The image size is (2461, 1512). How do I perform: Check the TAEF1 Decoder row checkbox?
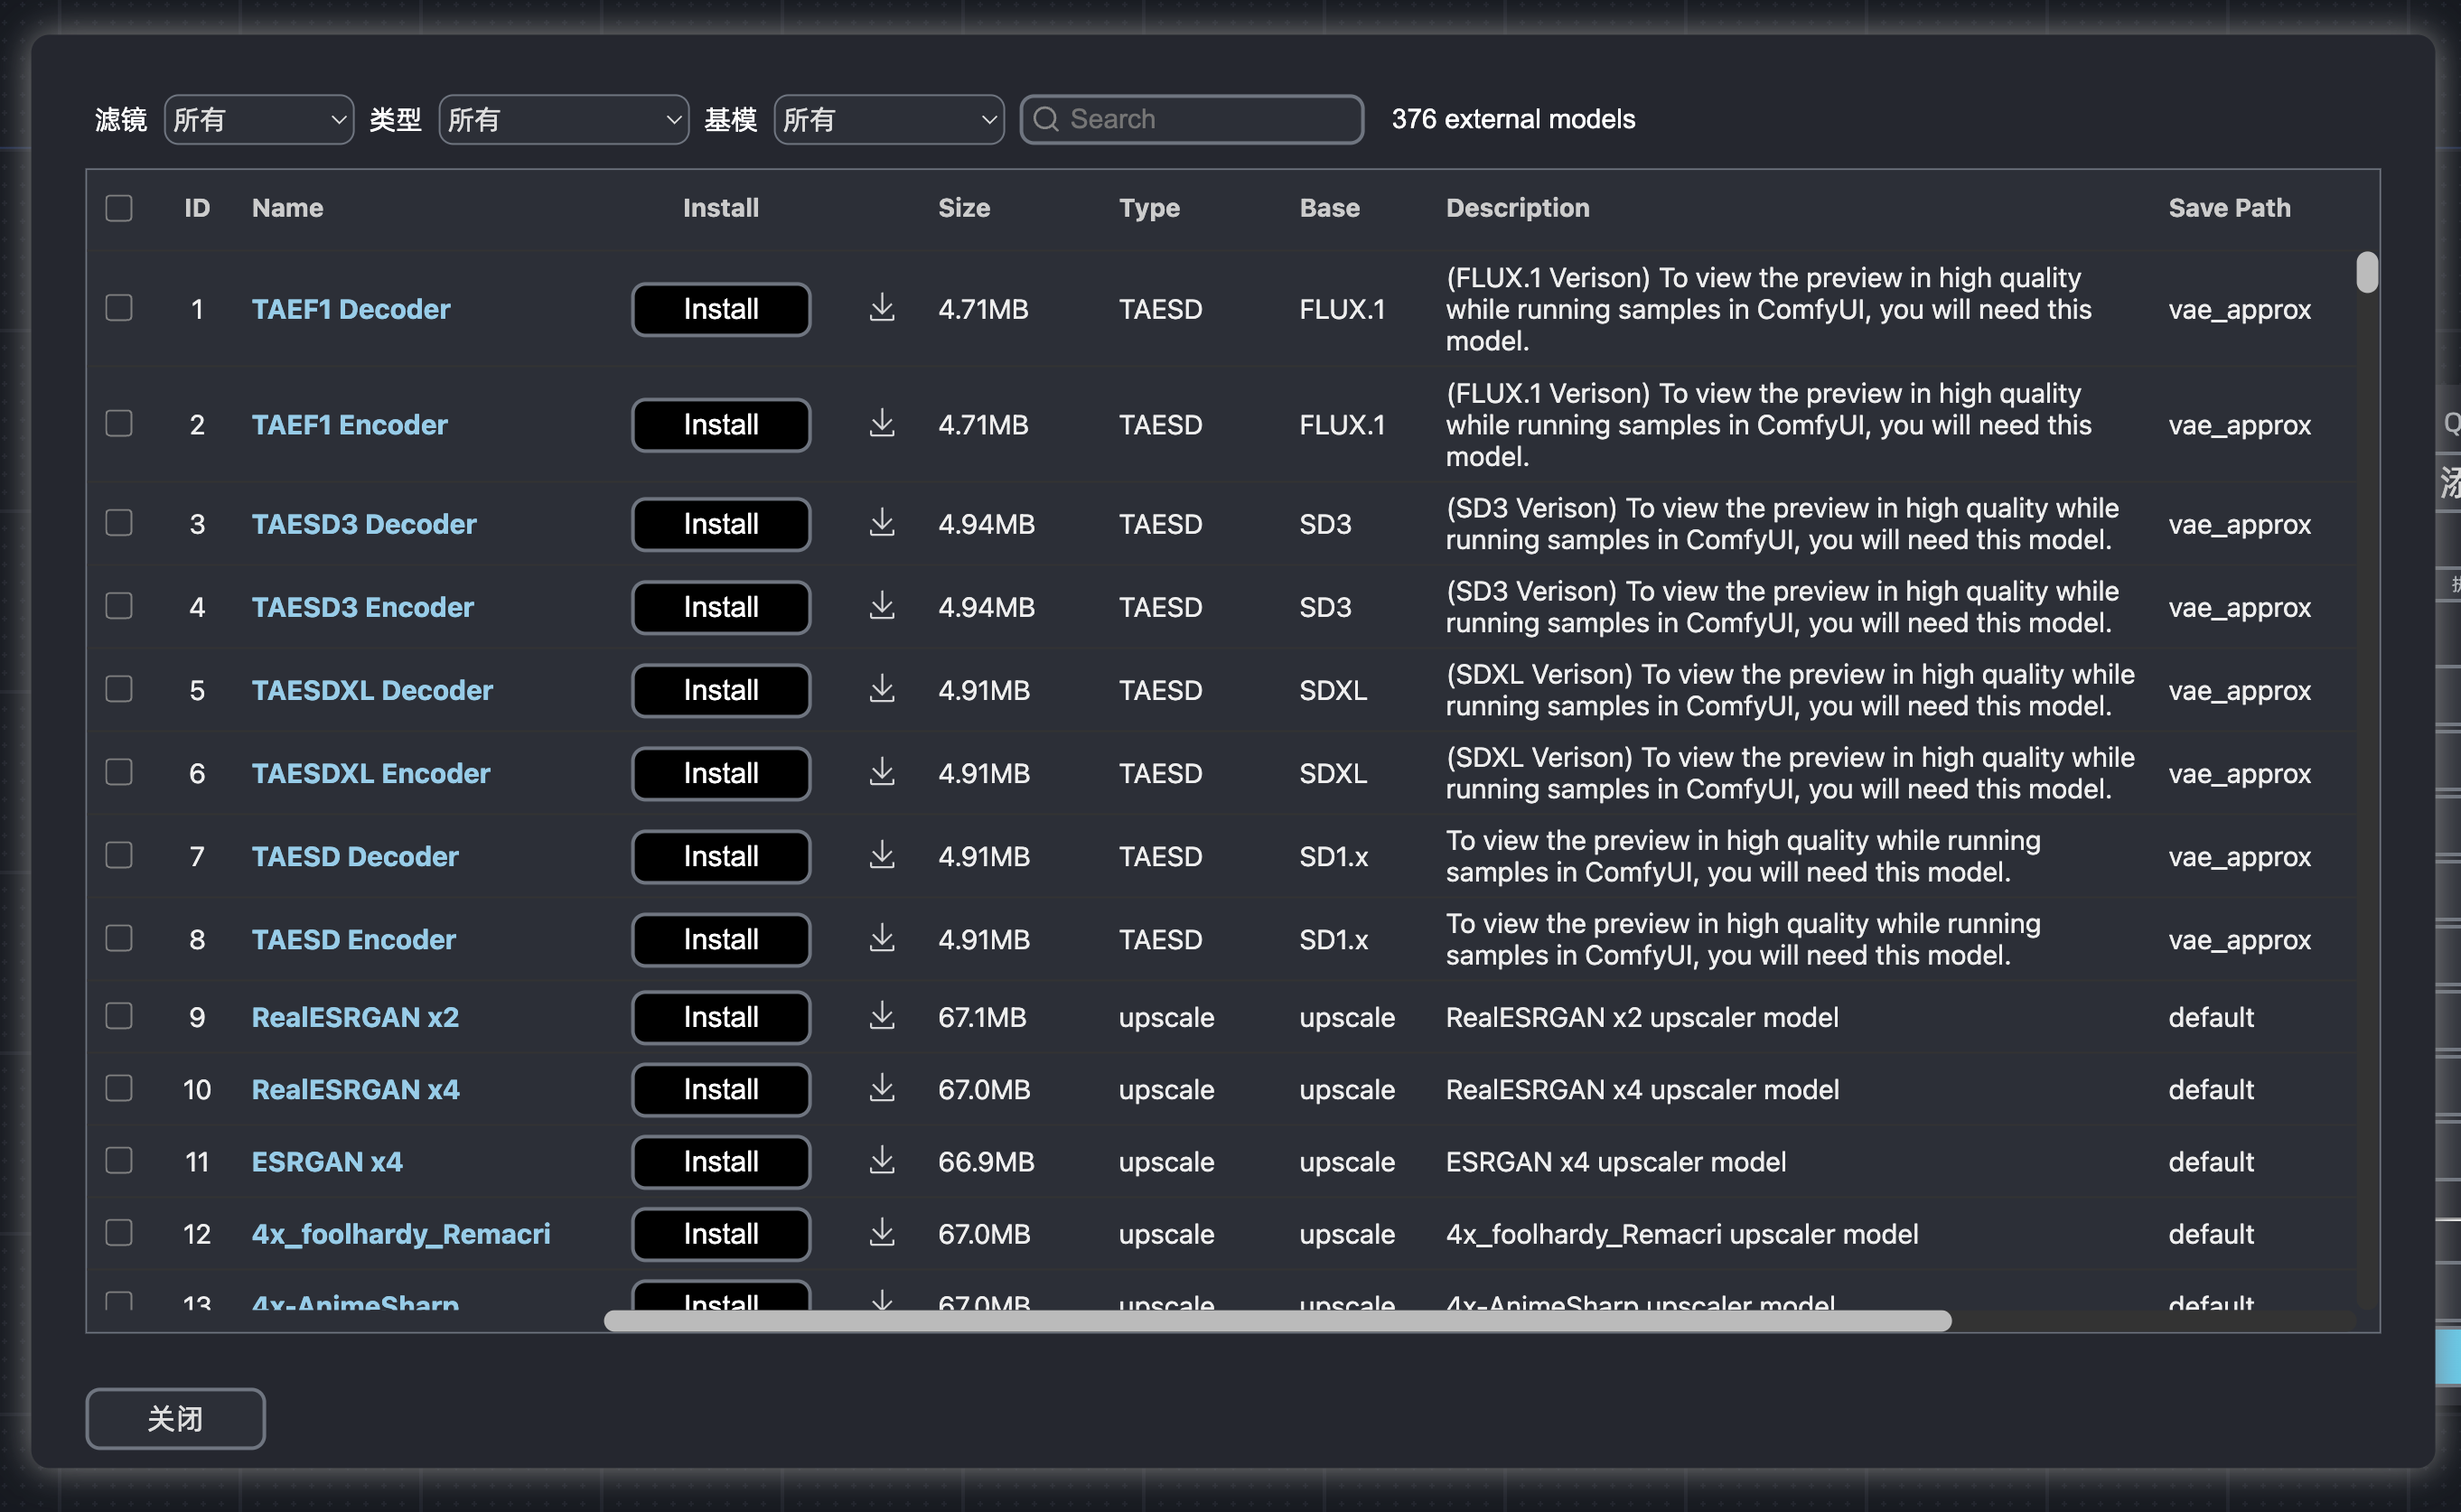pyautogui.click(x=119, y=307)
